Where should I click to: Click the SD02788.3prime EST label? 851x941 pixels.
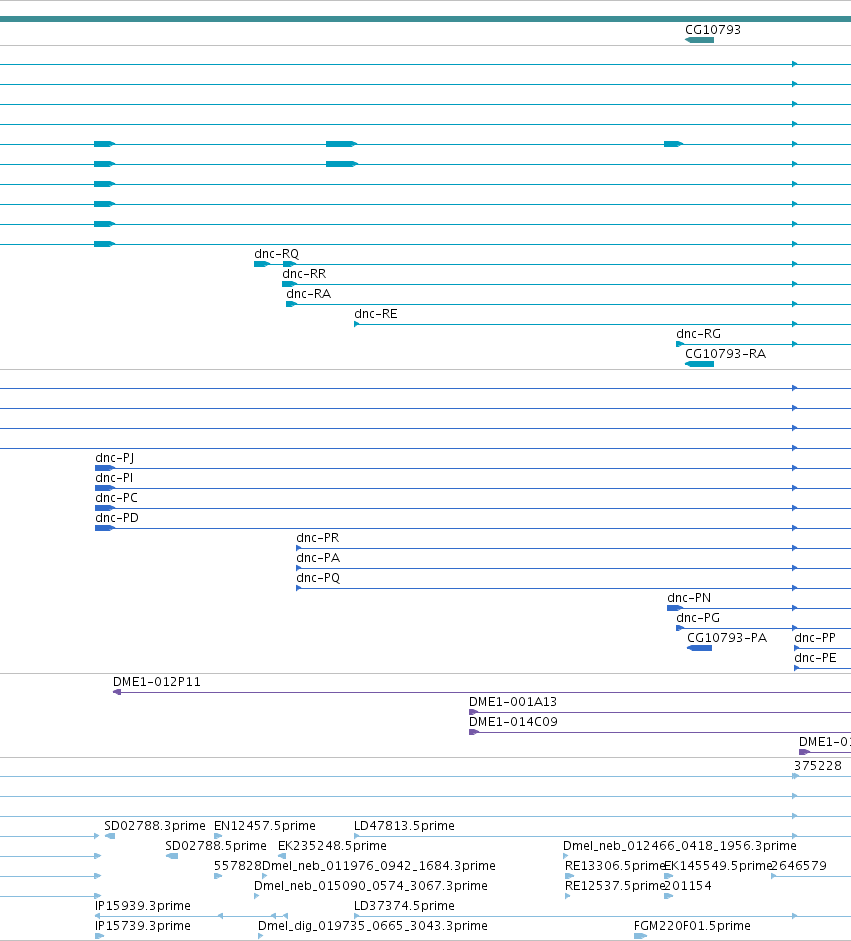[155, 826]
